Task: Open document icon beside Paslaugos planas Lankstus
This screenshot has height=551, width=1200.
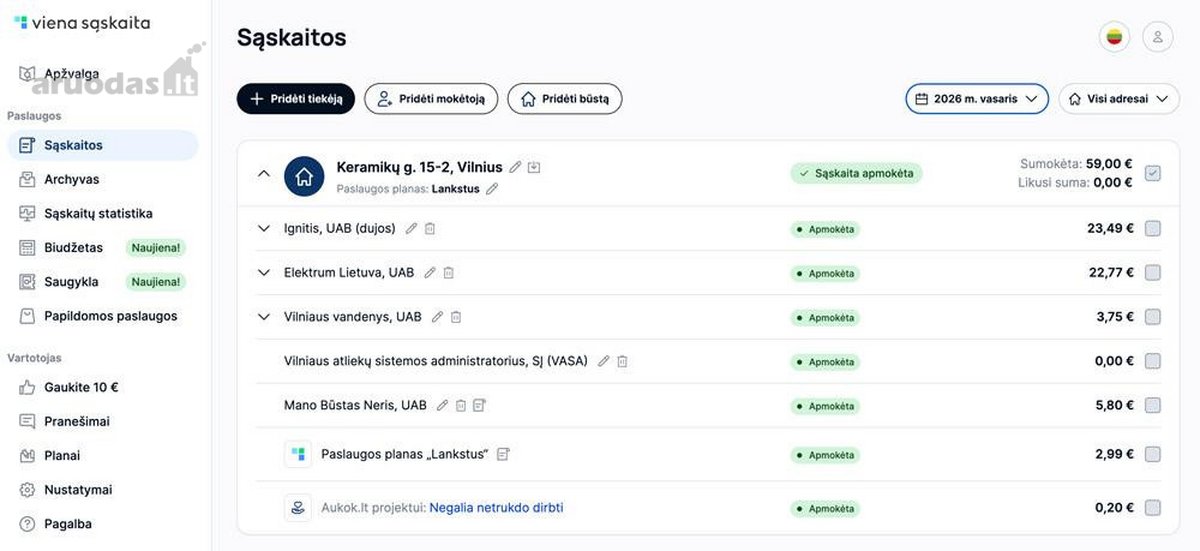Action: 503,454
